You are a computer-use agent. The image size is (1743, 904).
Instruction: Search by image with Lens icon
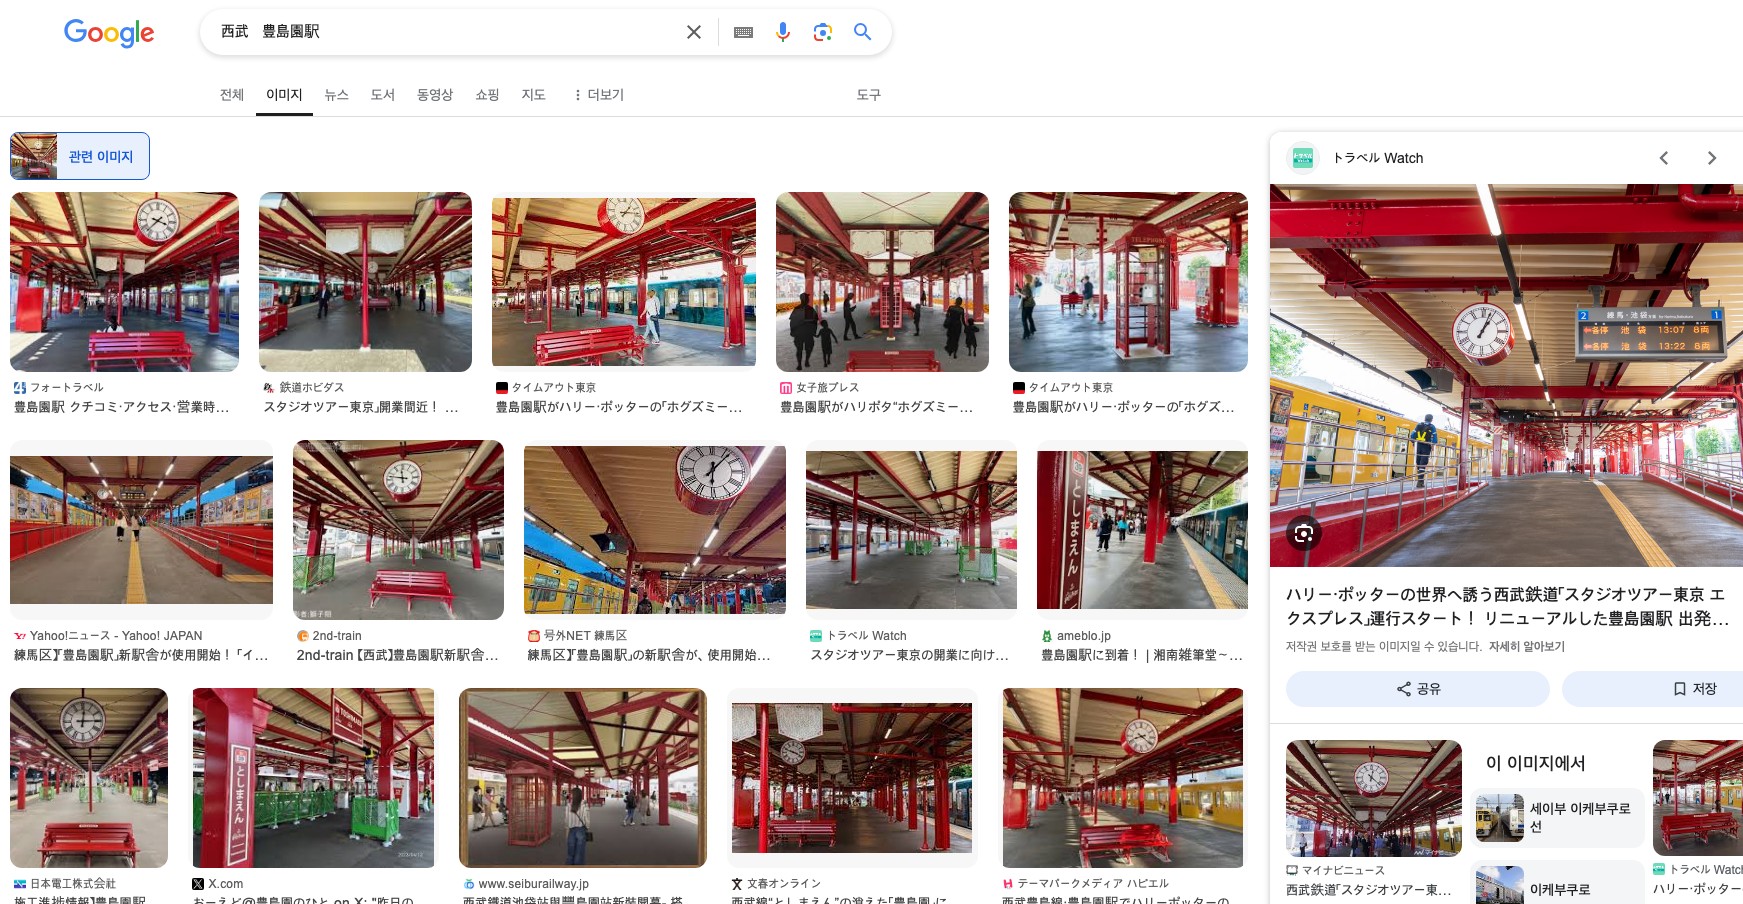(823, 32)
